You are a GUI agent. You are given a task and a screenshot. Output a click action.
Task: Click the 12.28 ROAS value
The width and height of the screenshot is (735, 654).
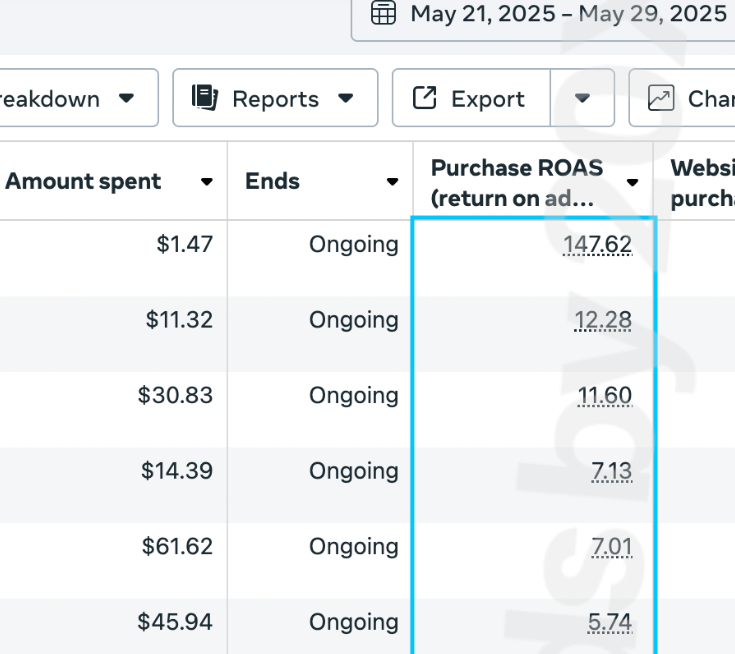(x=603, y=320)
